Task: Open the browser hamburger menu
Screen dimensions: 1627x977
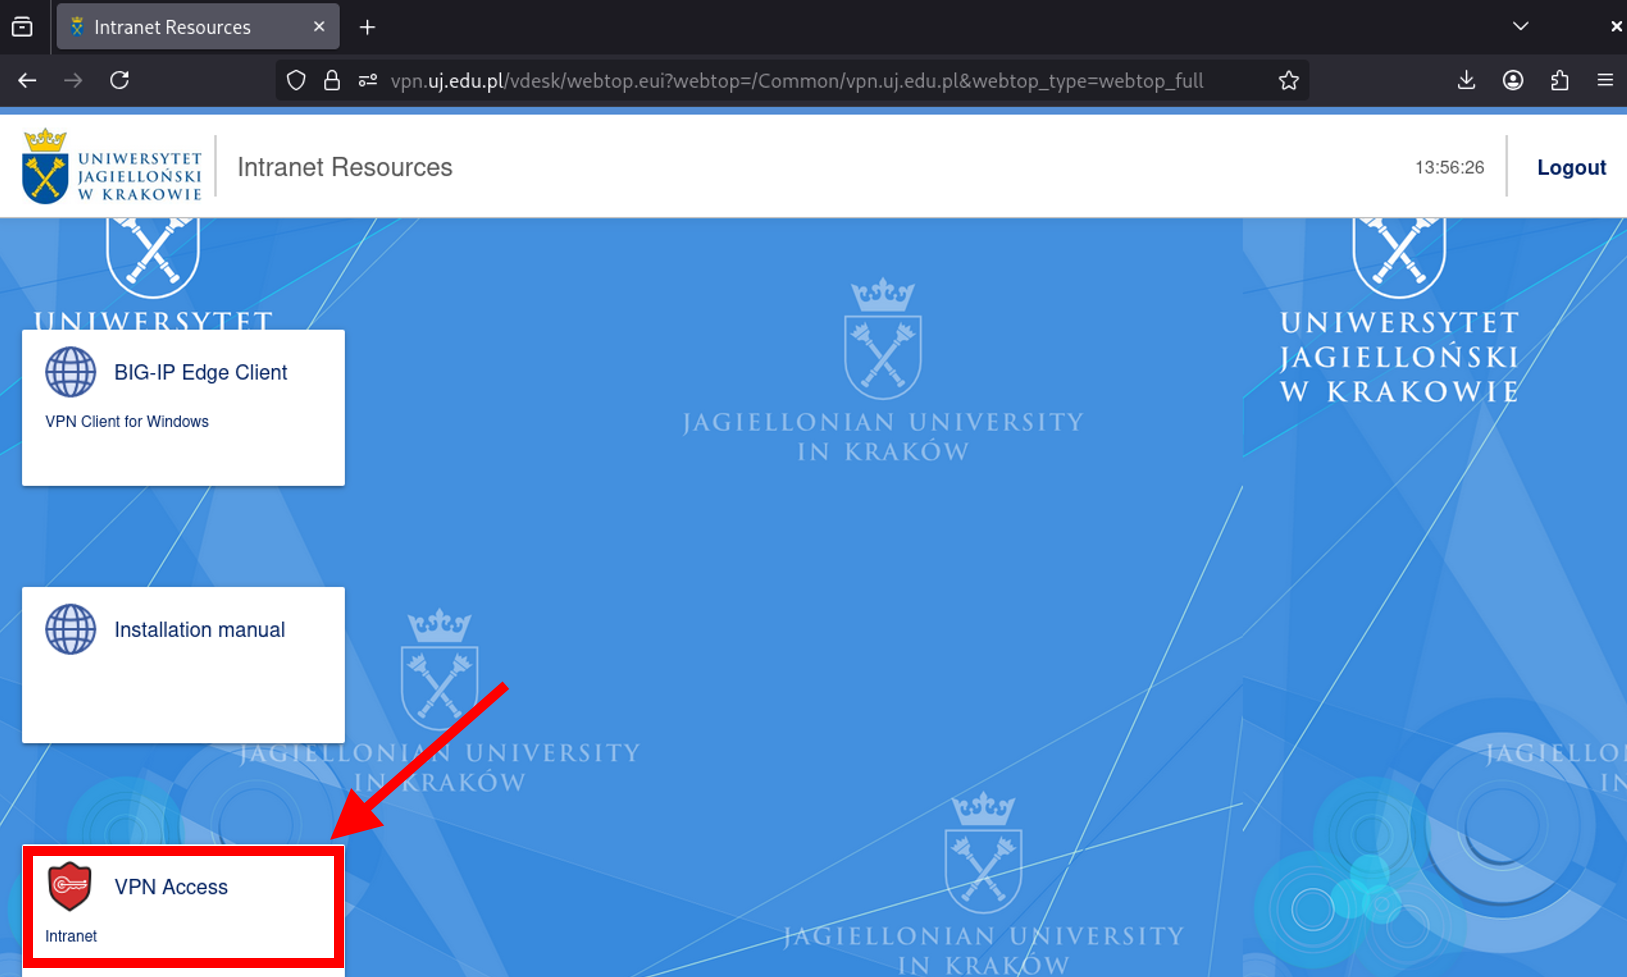Action: pos(1605,80)
